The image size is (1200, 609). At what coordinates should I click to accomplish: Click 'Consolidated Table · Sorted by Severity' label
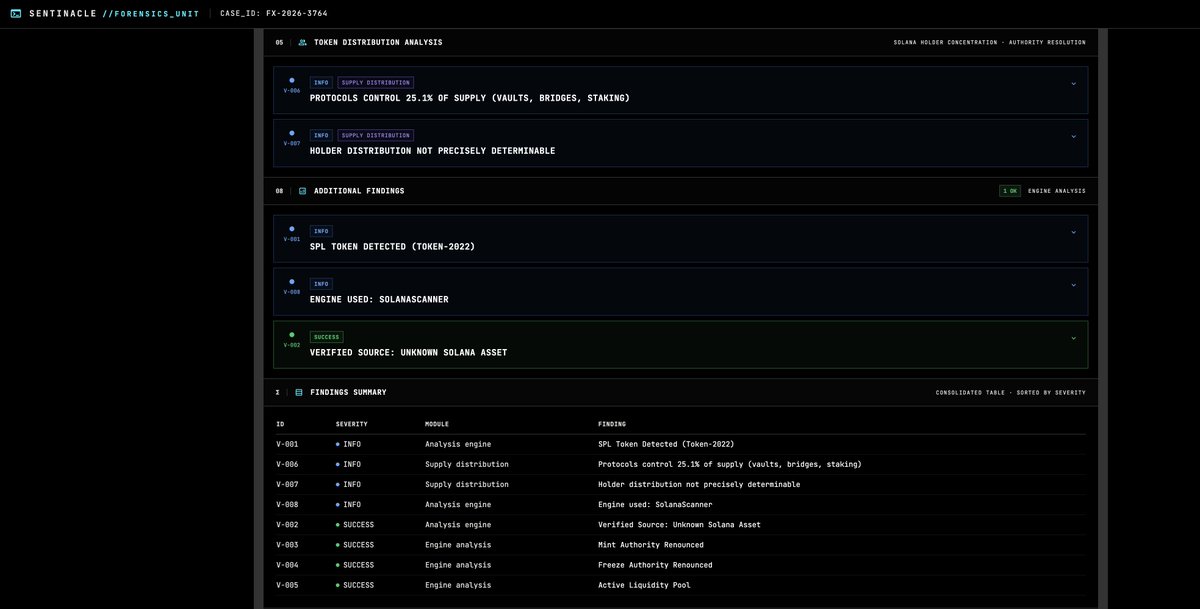coord(1011,393)
